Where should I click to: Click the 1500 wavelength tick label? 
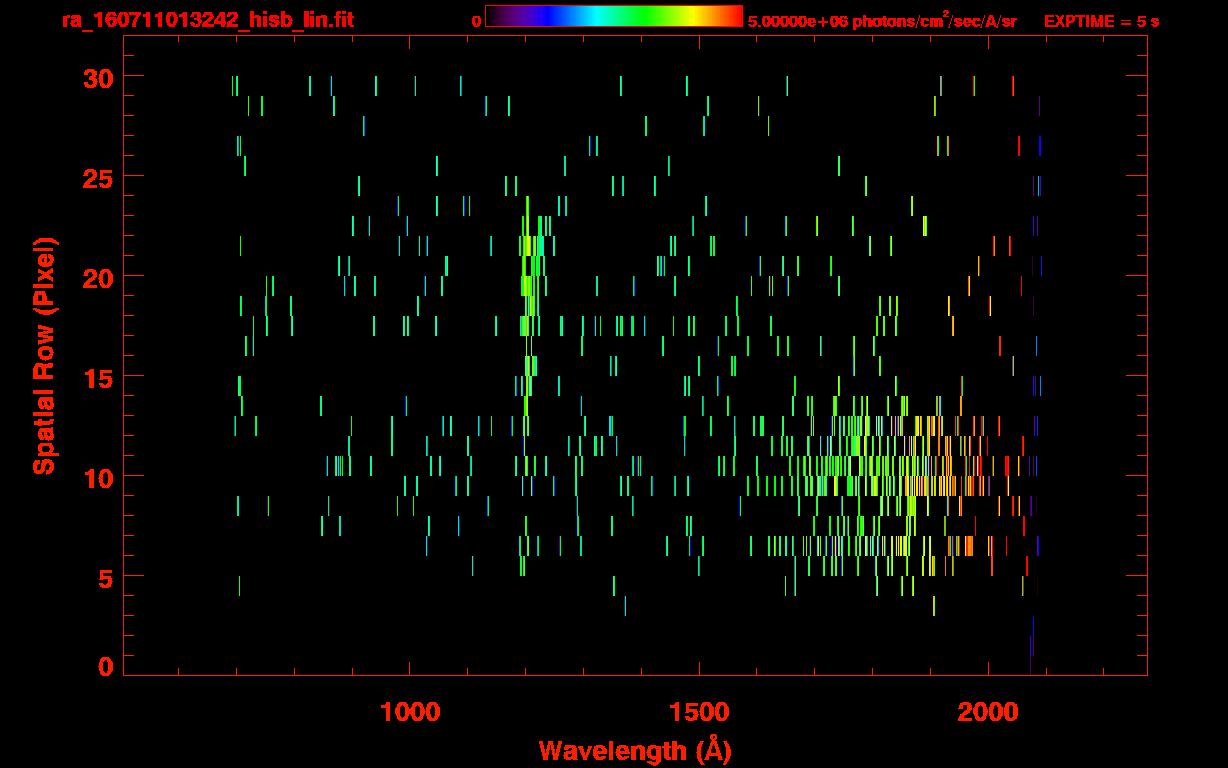pyautogui.click(x=699, y=712)
